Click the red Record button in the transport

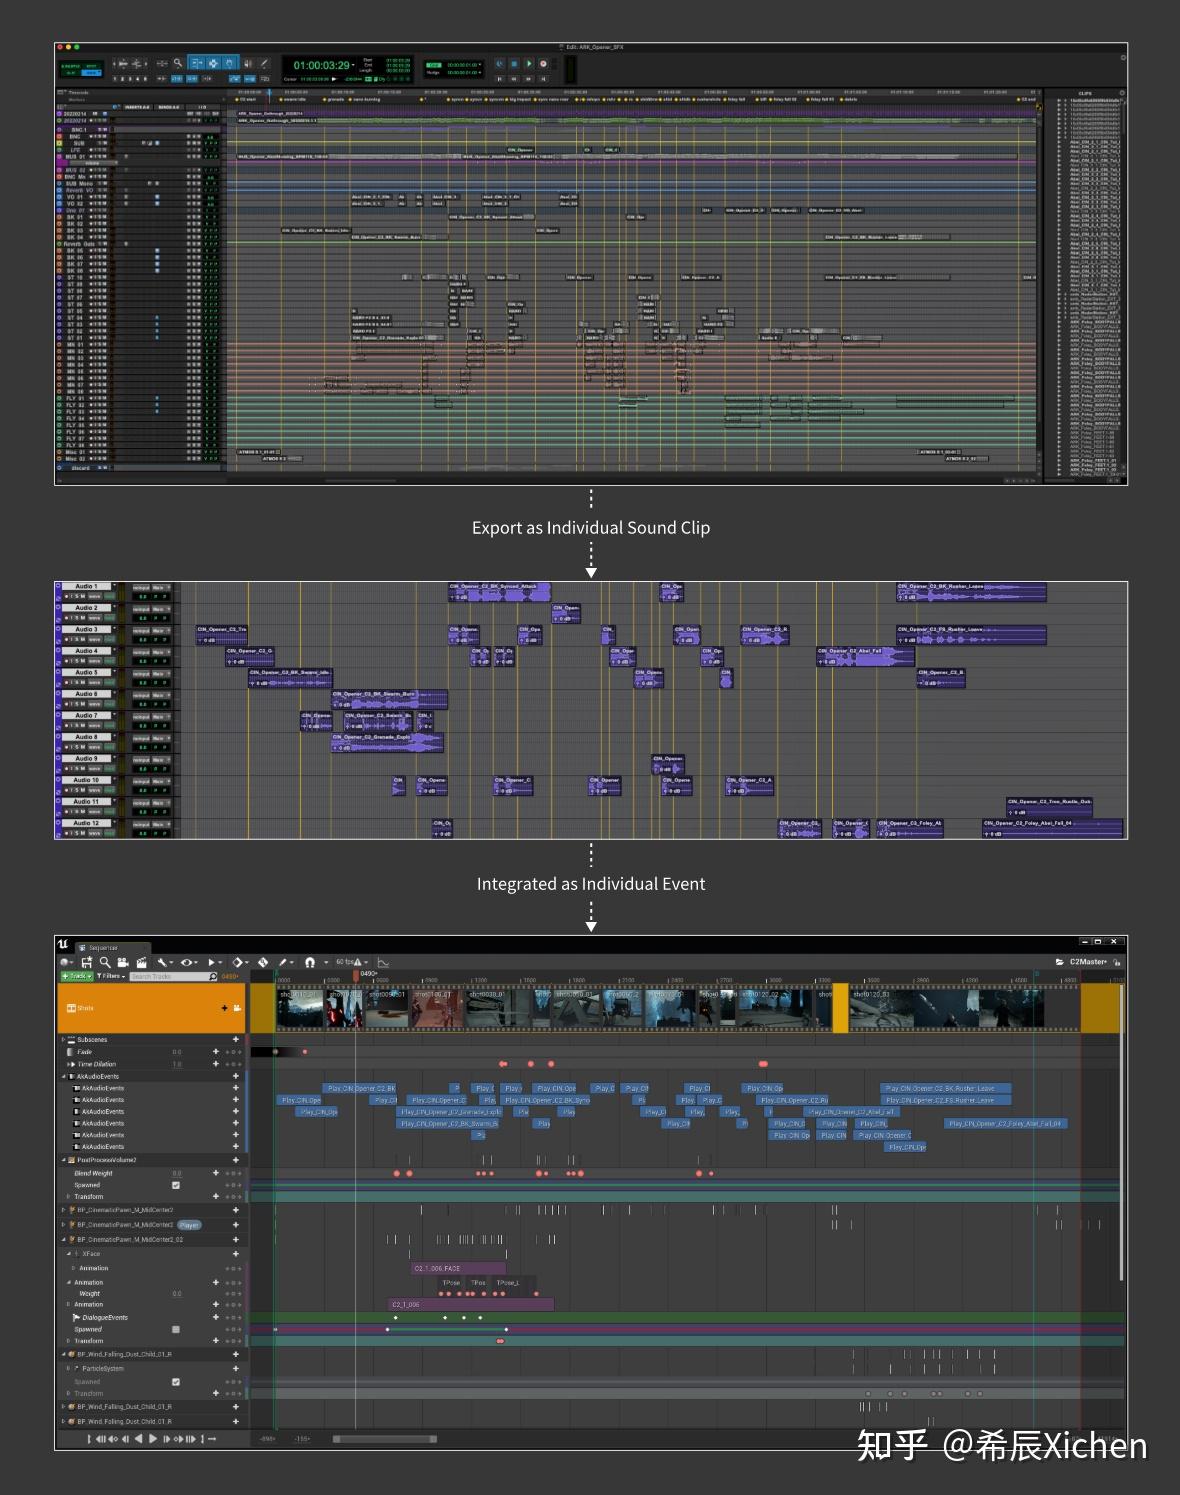click(x=543, y=64)
